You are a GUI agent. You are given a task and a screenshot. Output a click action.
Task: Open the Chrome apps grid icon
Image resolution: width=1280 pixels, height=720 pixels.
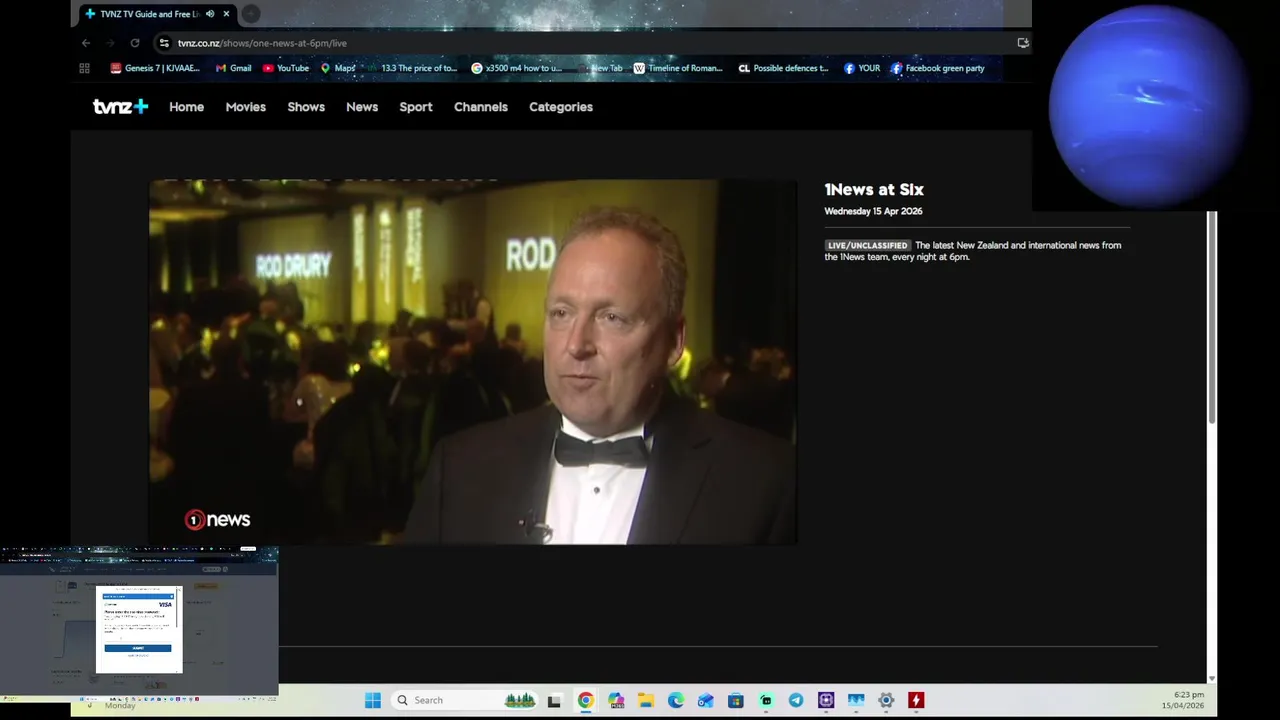[84, 68]
